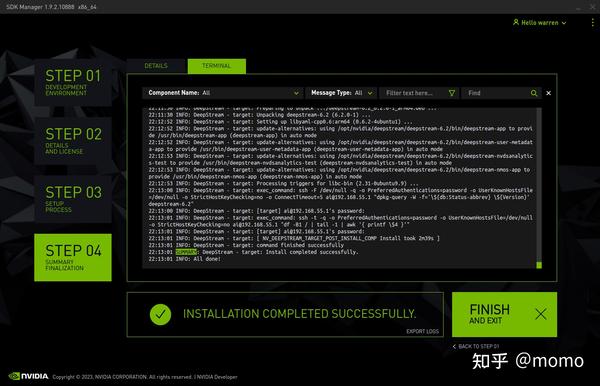Click the user profile icon
Screen dimensions: 600x386
tap(515, 22)
